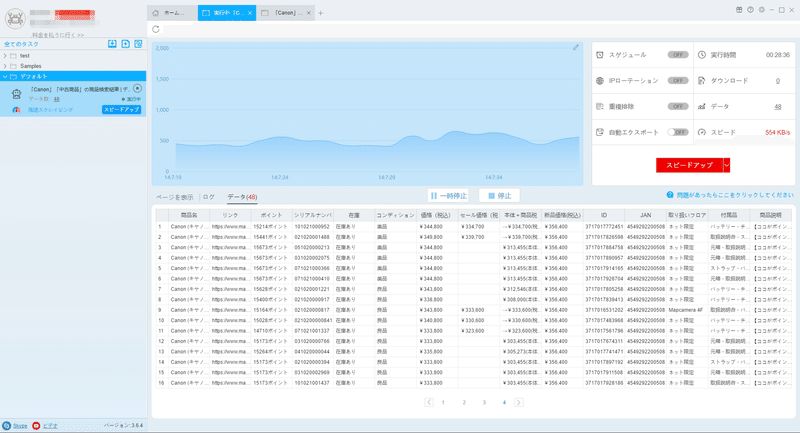Viewport: 800px width, 433px height.
Task: Switch to the ページを表示 tab
Action: tap(174, 197)
